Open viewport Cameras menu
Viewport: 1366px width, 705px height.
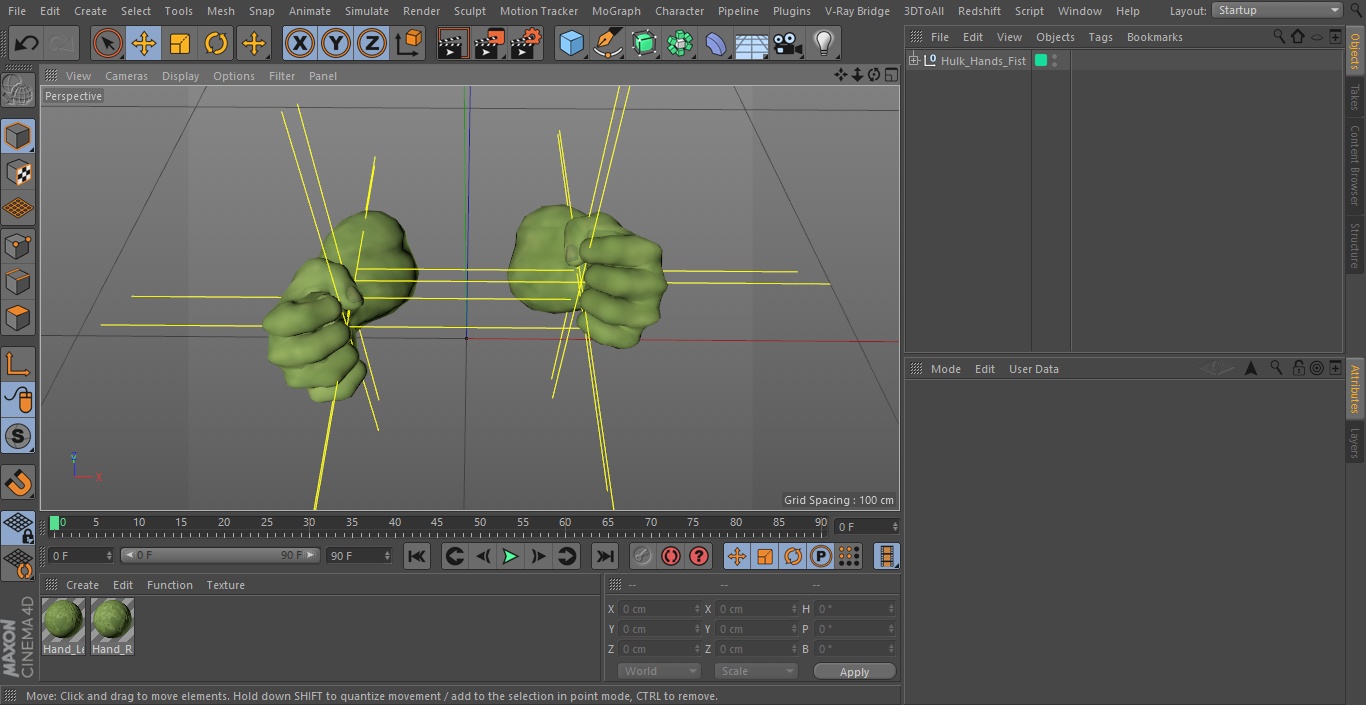126,76
